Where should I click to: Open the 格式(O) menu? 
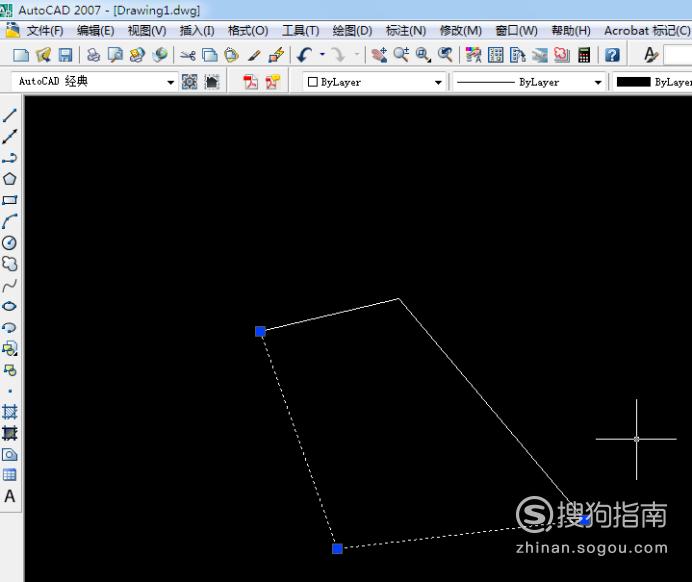coord(248,30)
